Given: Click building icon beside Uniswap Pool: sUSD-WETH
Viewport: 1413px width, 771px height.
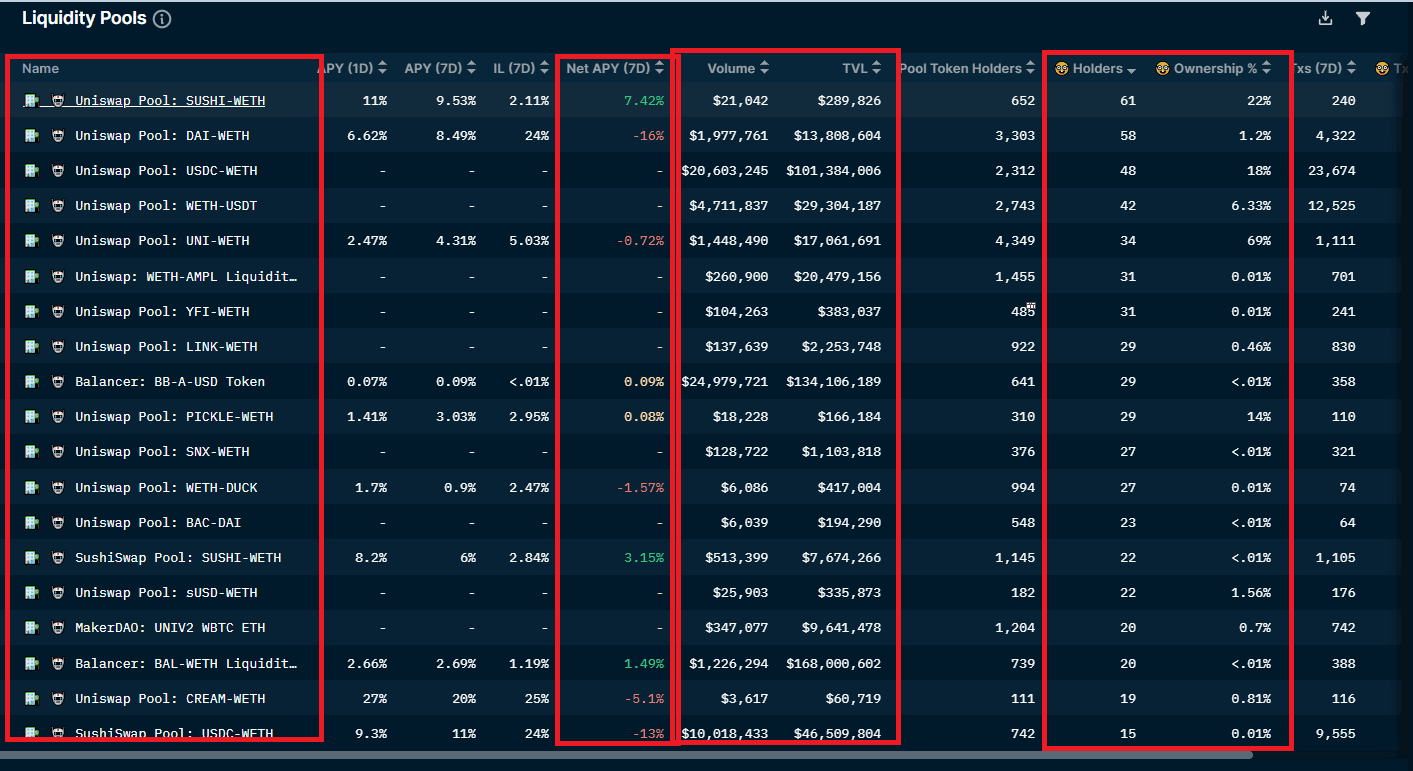Looking at the screenshot, I should tap(32, 593).
